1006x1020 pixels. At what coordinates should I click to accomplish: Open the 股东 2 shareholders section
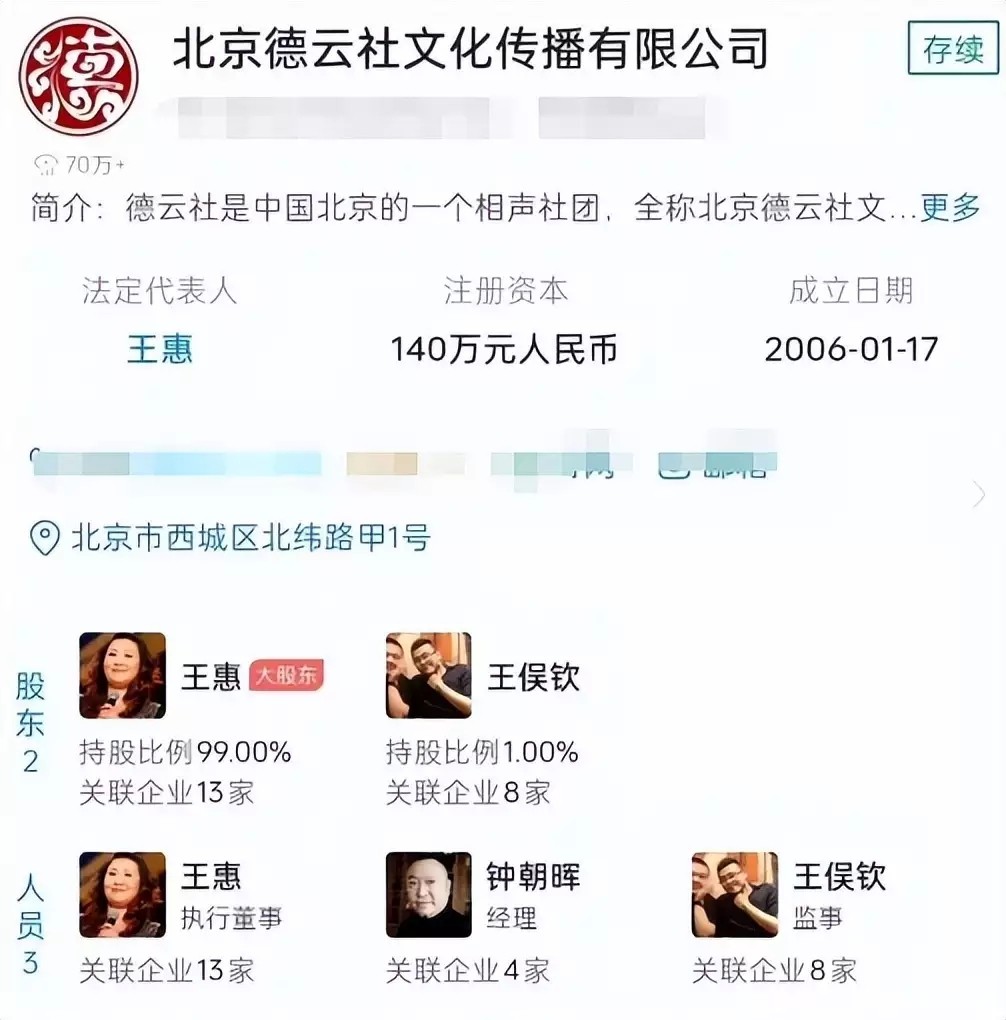pyautogui.click(x=31, y=723)
